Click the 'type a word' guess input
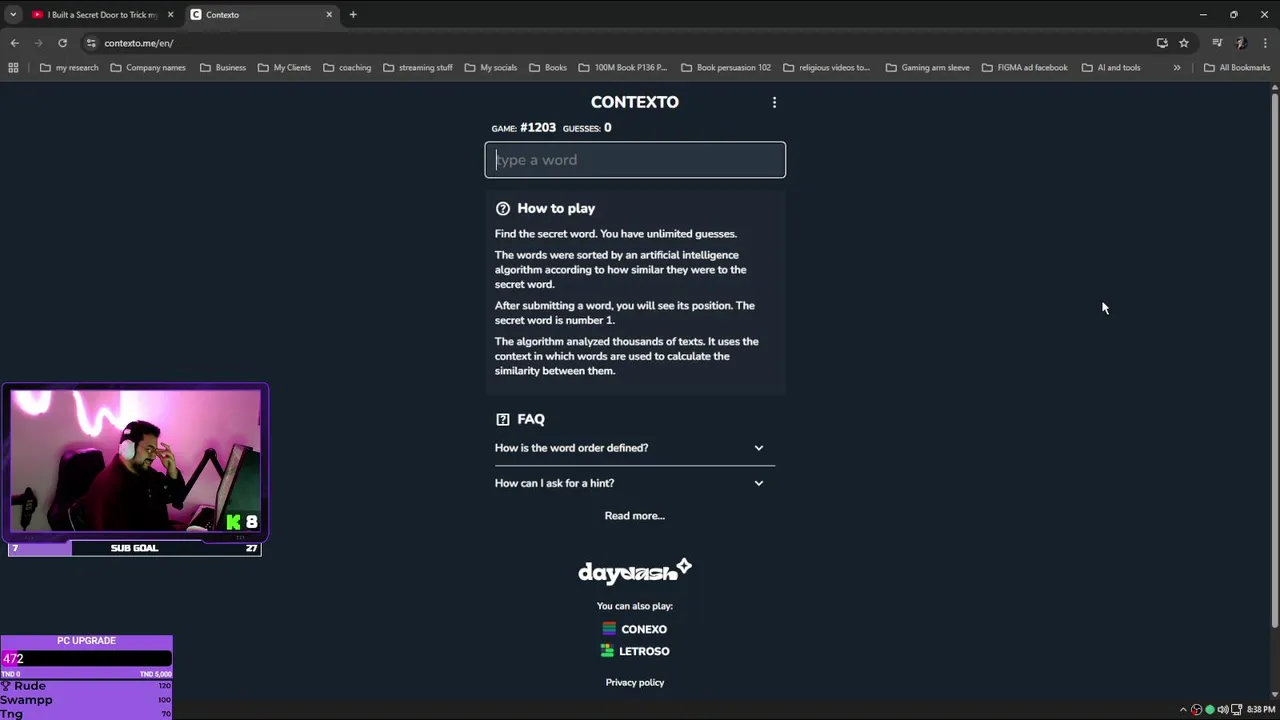The image size is (1280, 720). 635,160
